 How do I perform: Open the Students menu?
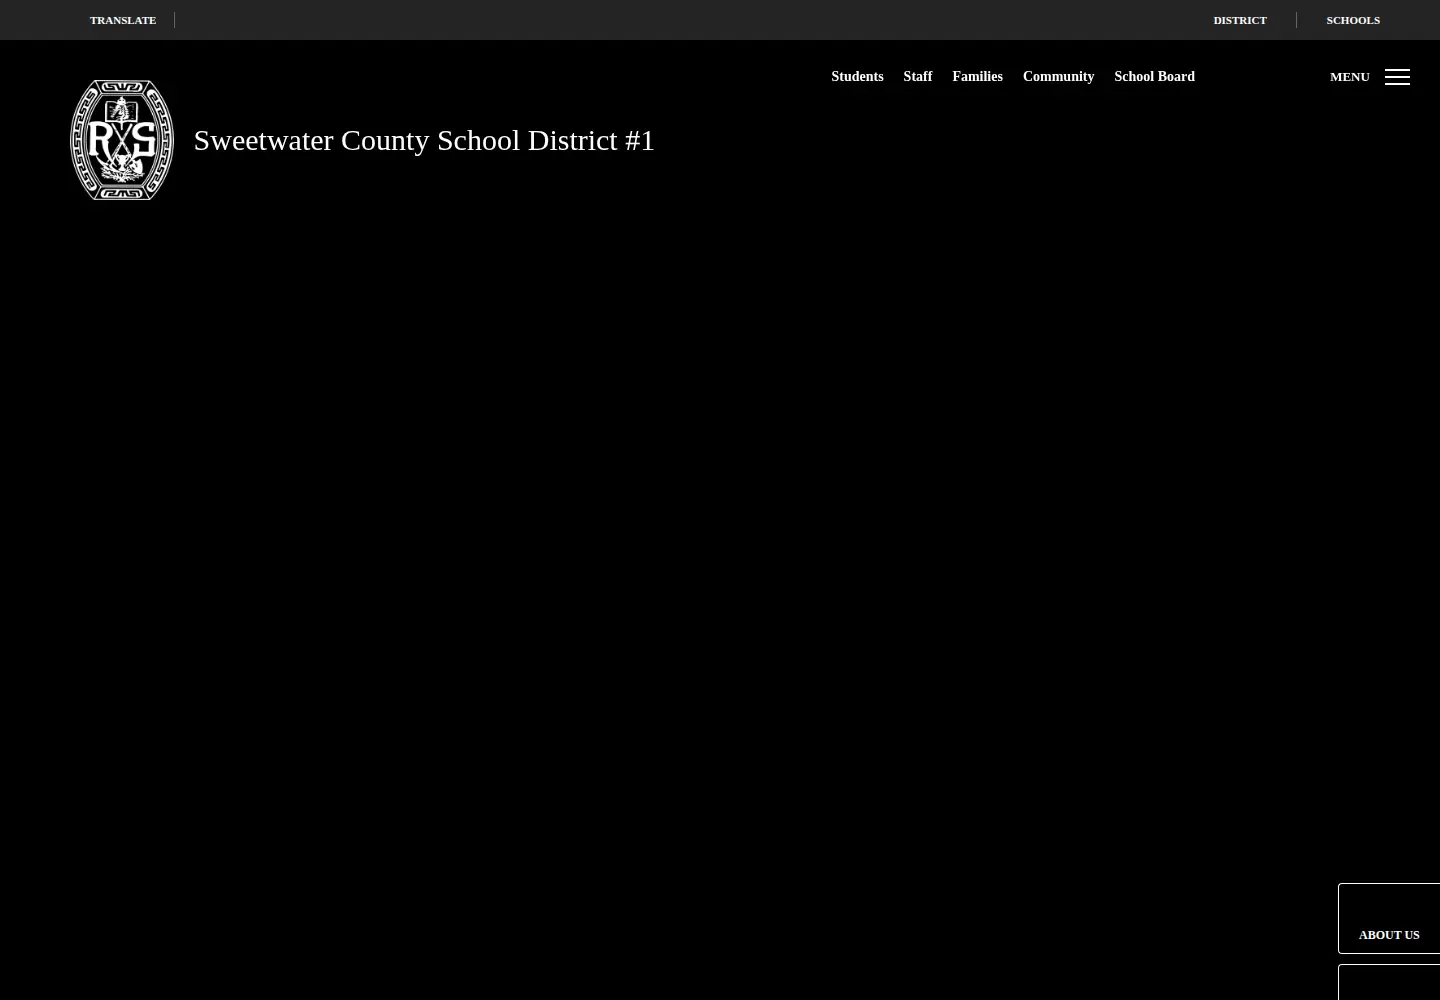[857, 77]
